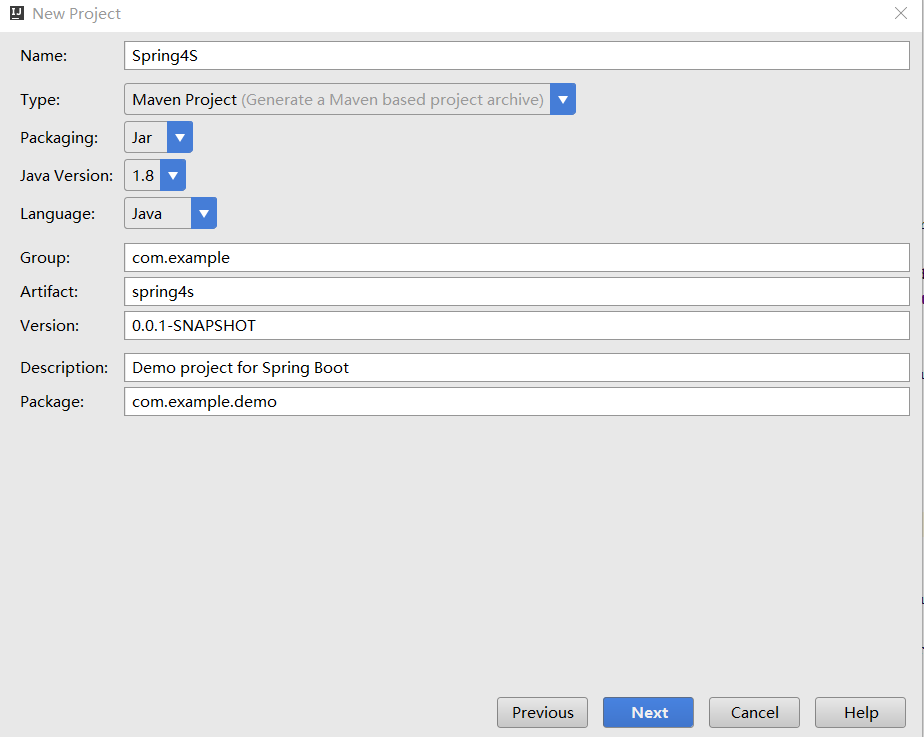Open the Java Version dropdown arrow
Viewport: 924px width, 737px height.
click(x=173, y=176)
